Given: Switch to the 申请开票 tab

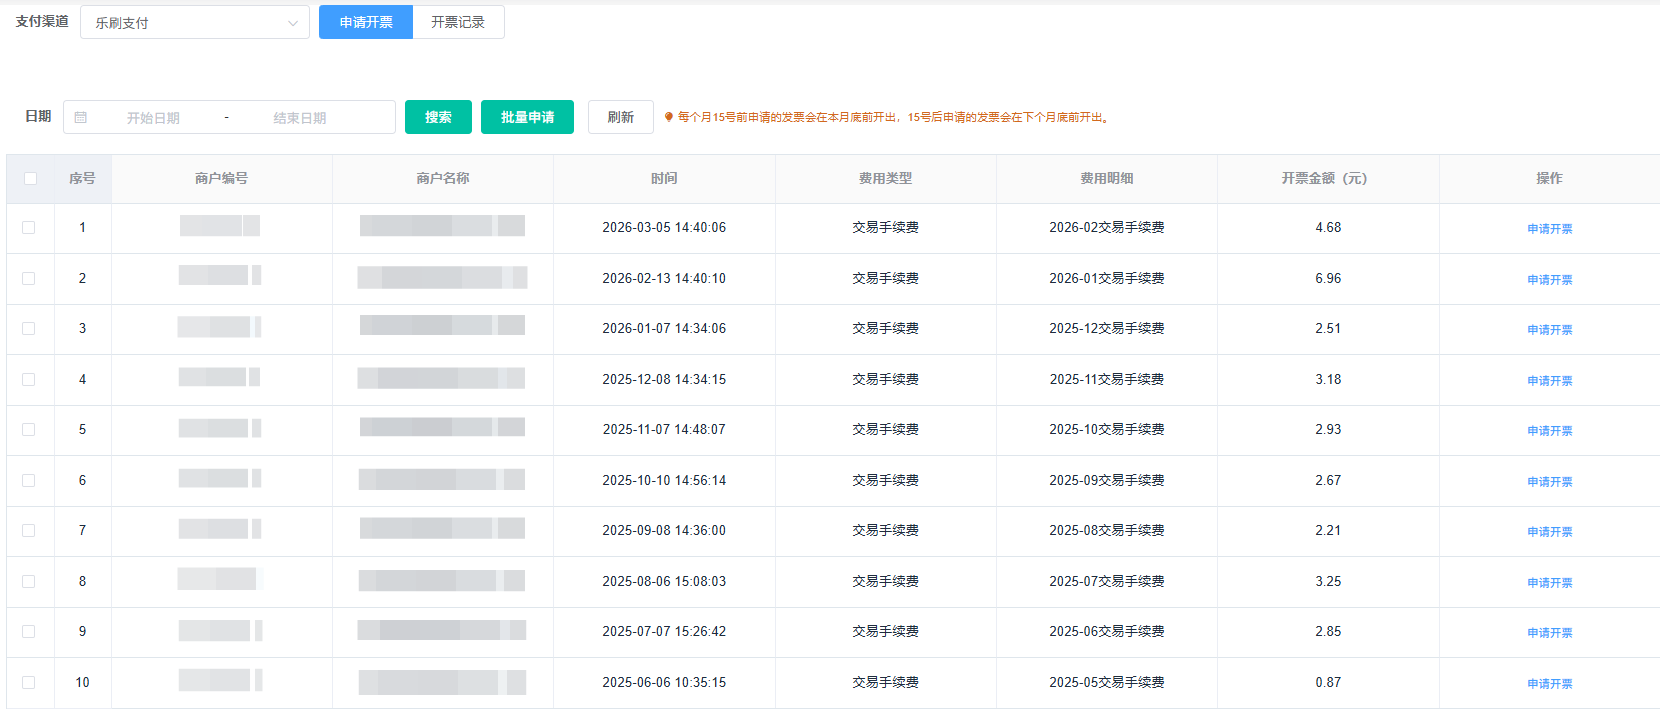Looking at the screenshot, I should 366,22.
